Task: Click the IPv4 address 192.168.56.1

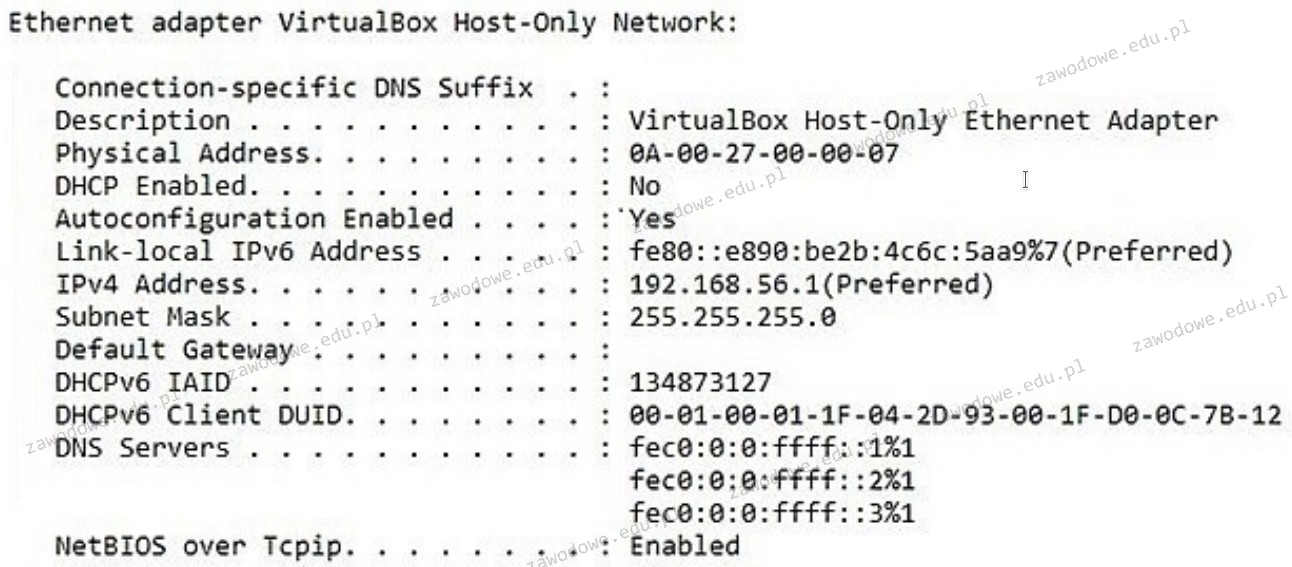Action: click(724, 284)
